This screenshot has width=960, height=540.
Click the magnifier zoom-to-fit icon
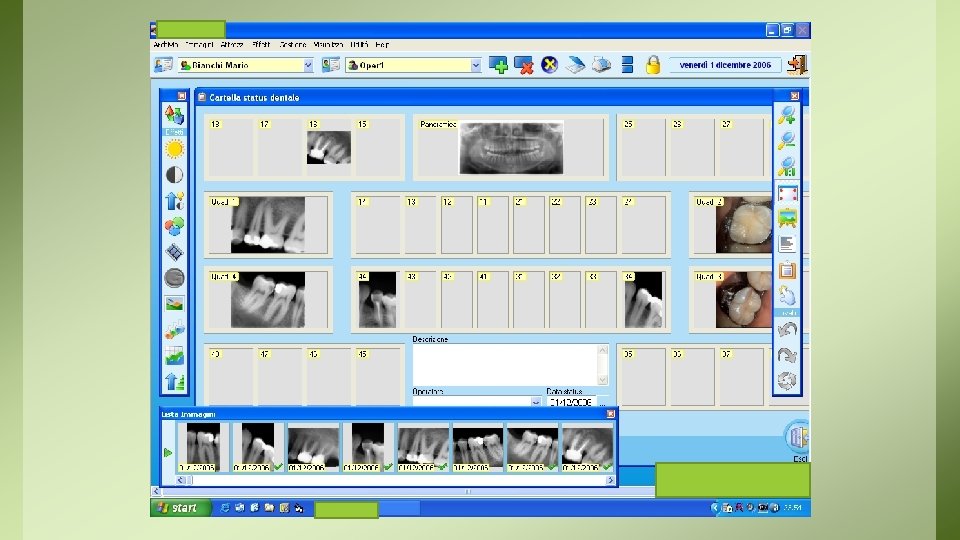[x=787, y=166]
